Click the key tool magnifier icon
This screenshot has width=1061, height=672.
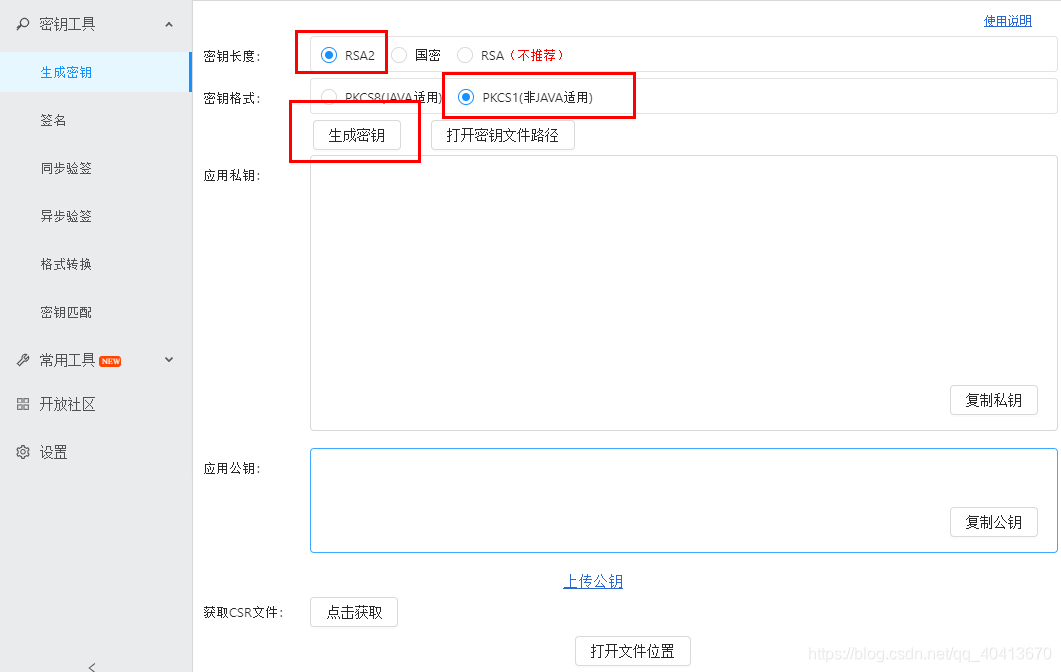tap(23, 24)
